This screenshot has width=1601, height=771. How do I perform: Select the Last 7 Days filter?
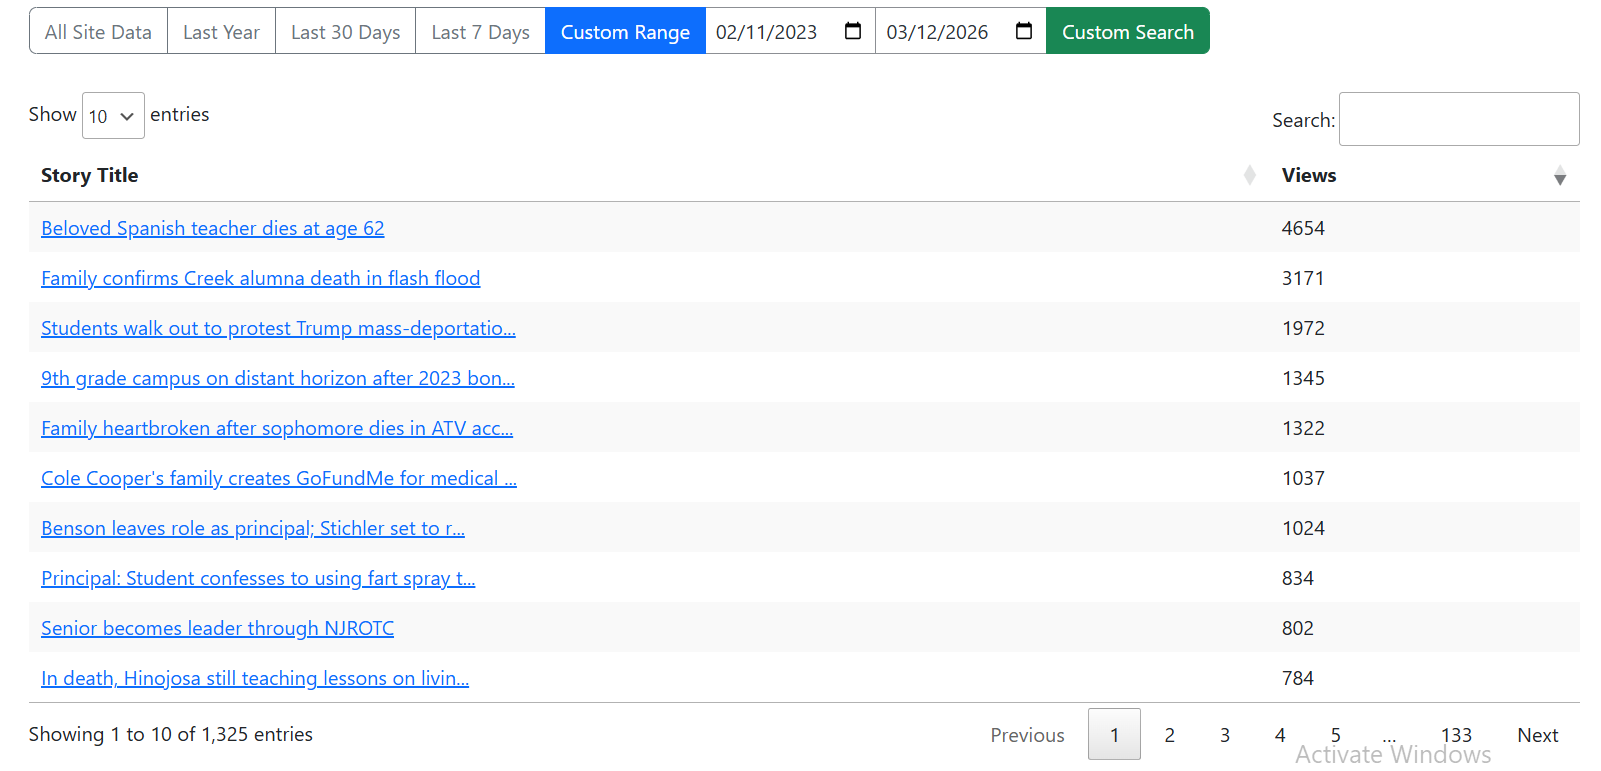[x=480, y=32]
